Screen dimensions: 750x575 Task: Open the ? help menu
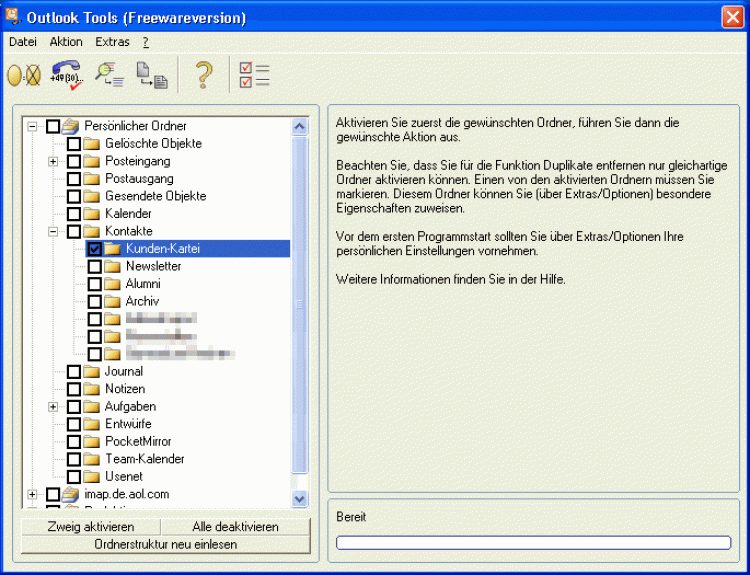tap(146, 42)
